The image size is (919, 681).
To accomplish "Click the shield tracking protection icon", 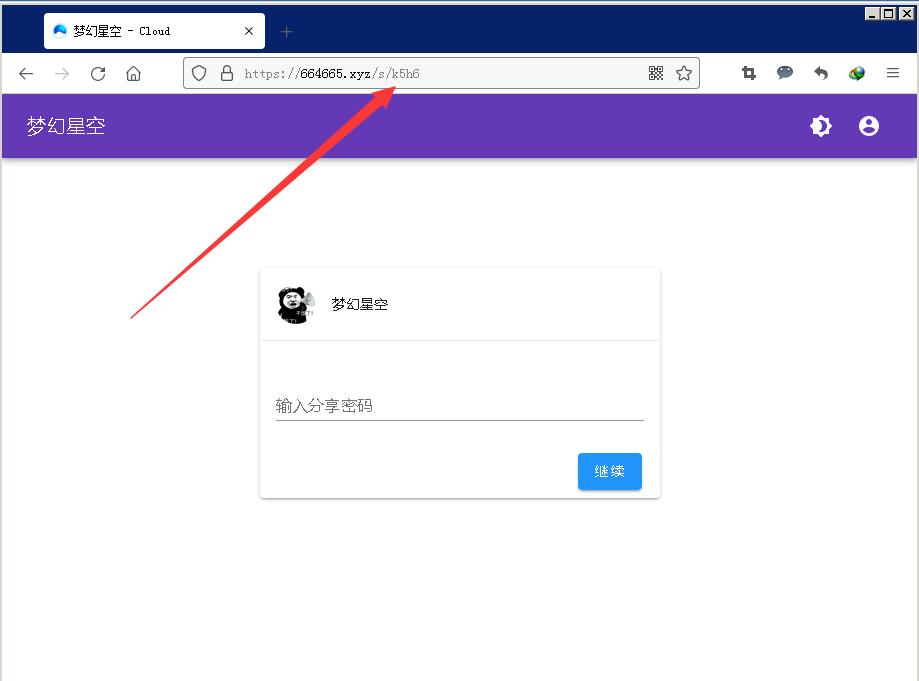I will point(199,73).
